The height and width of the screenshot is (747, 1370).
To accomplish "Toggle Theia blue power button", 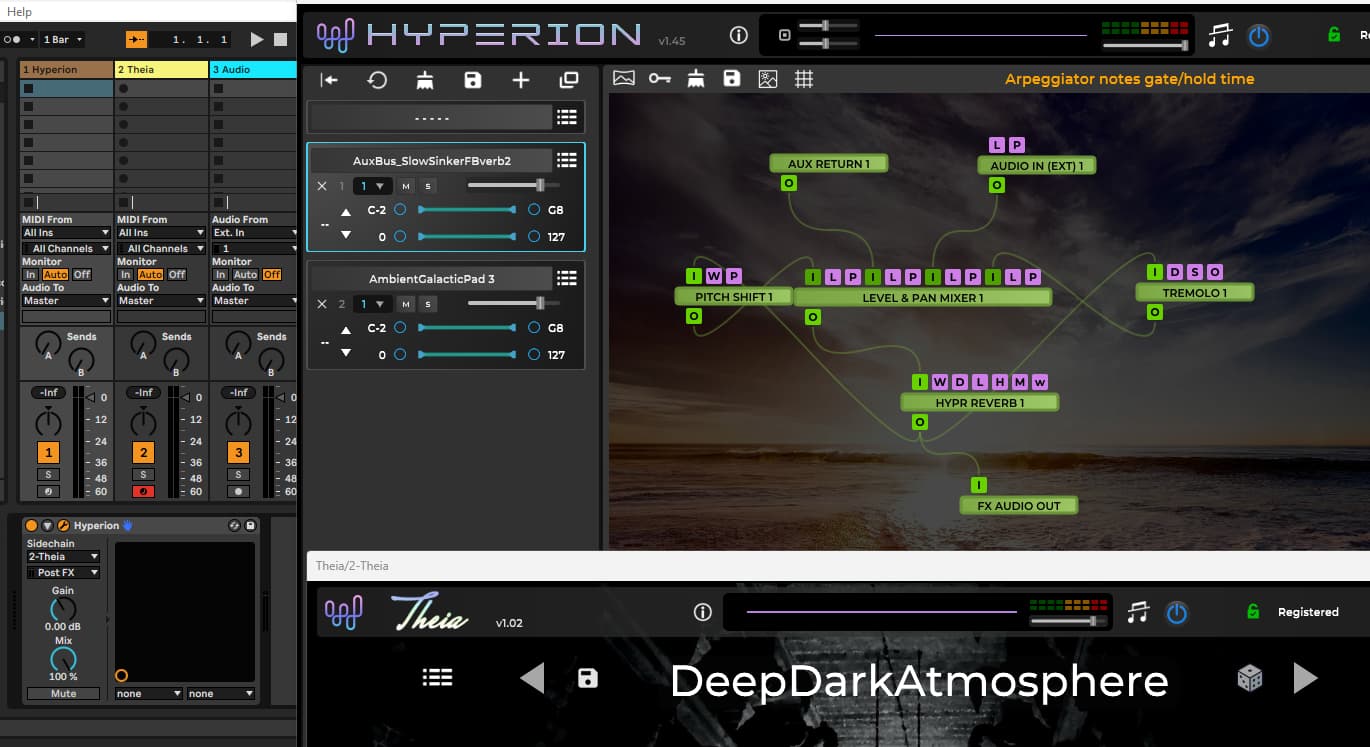I will tap(1177, 612).
